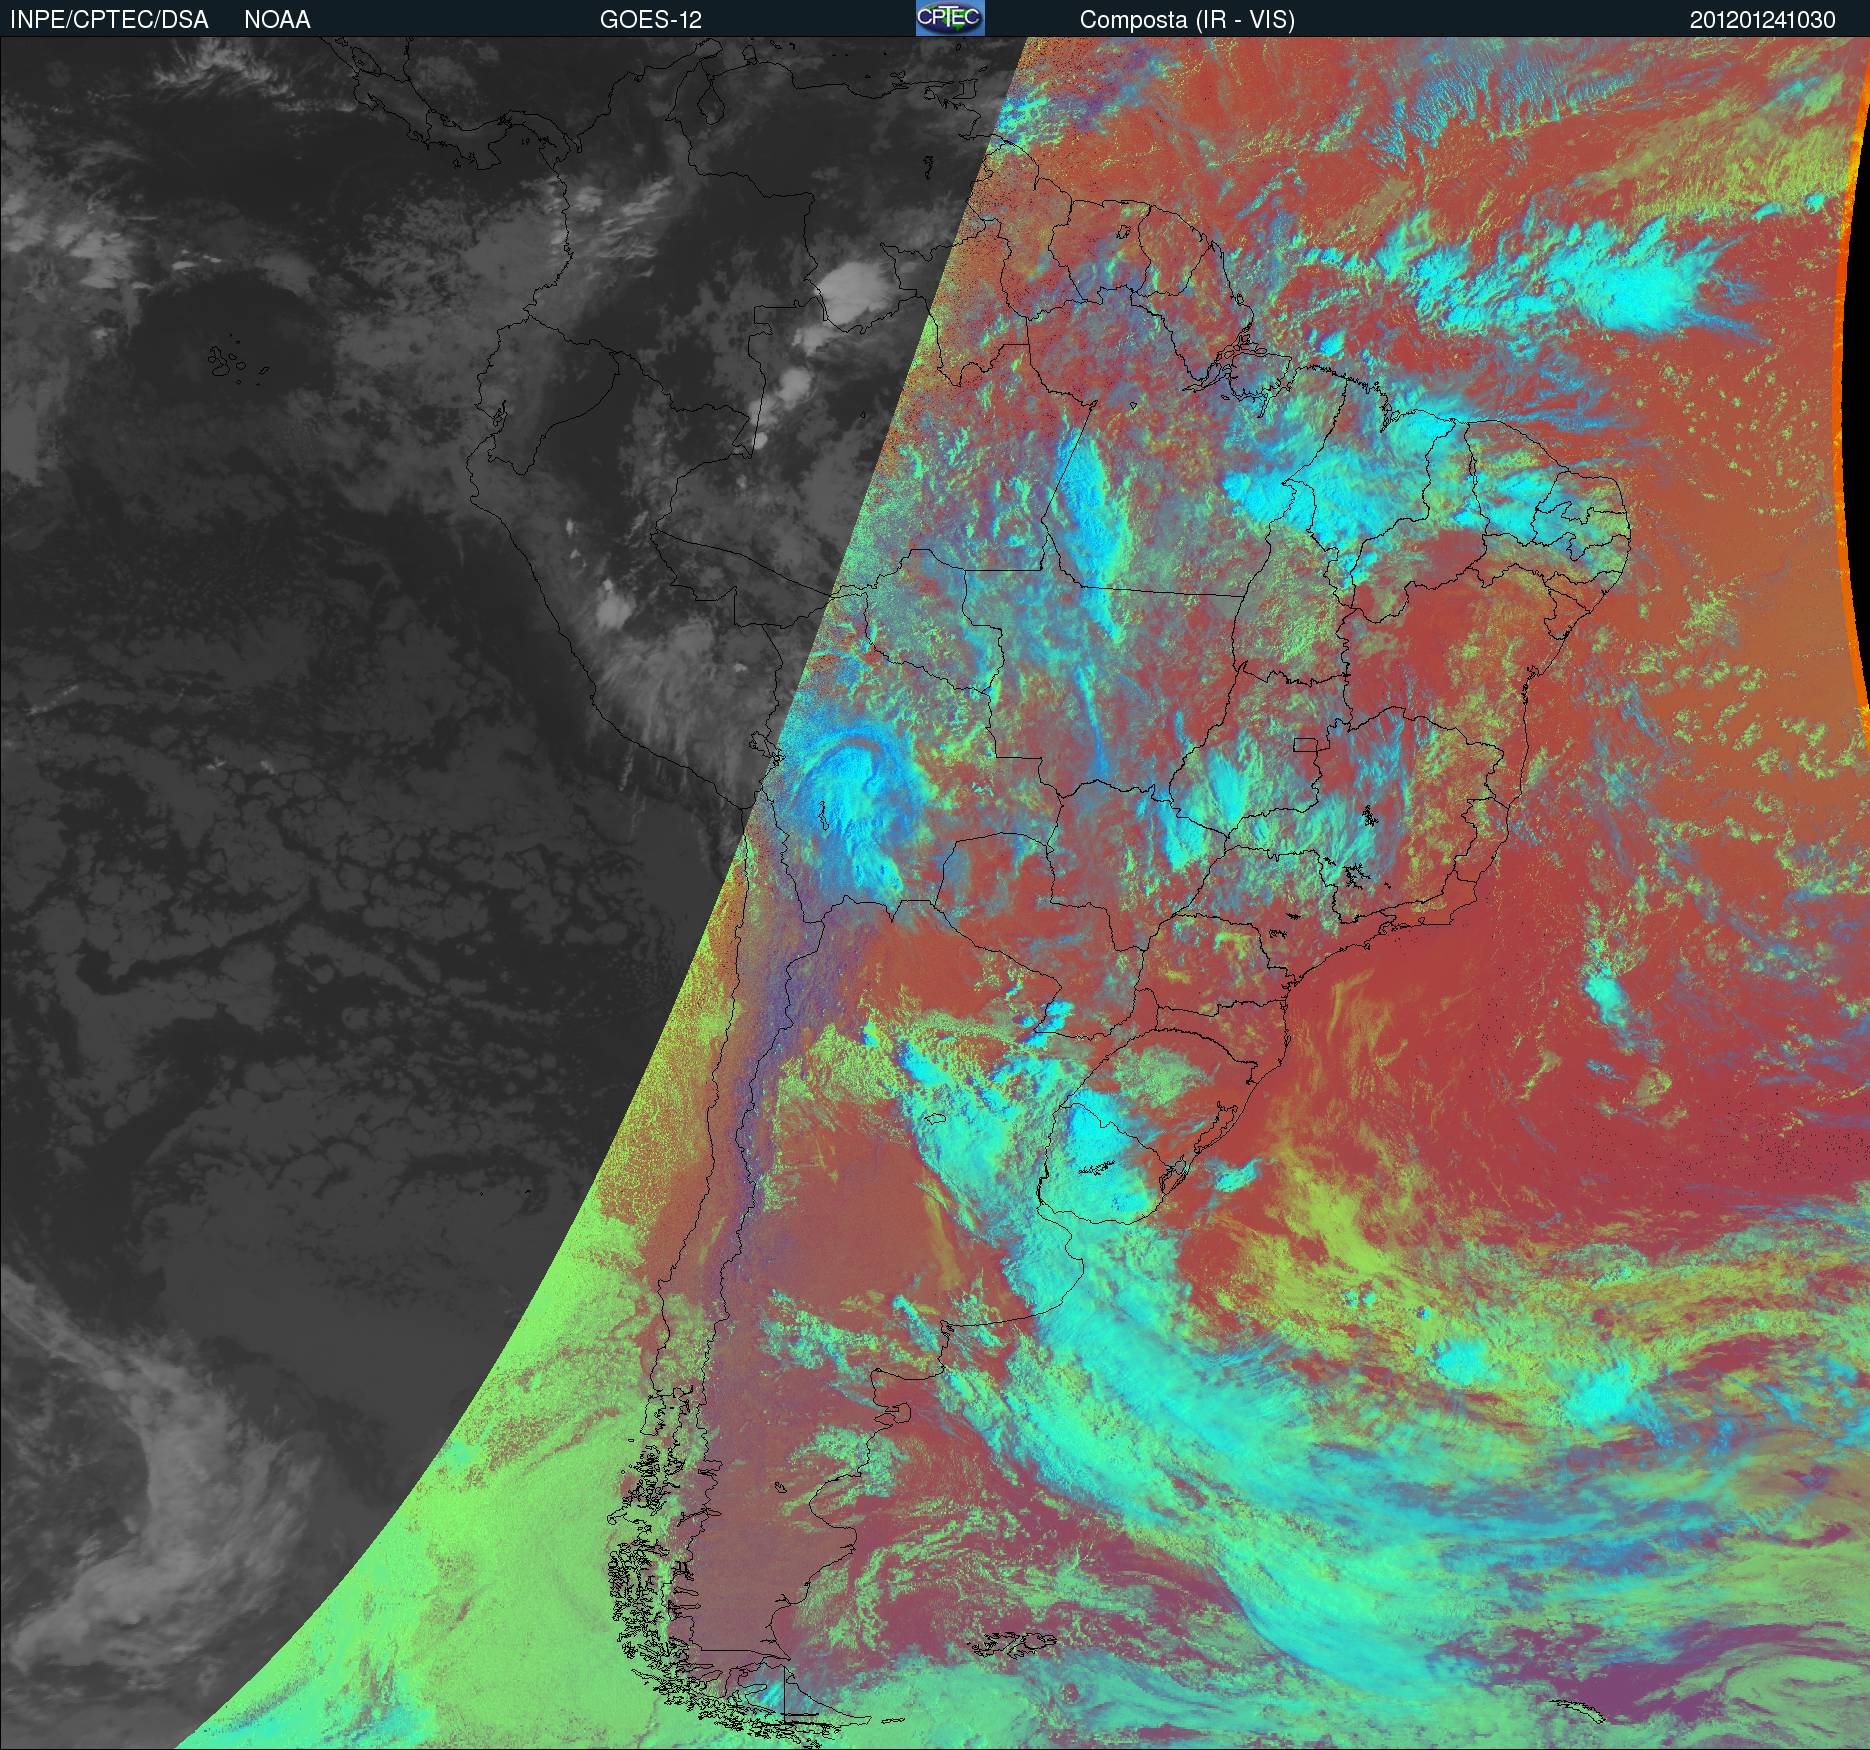The image size is (1870, 1750).
Task: Click the CPTEC logo in the header
Action: pos(950,18)
